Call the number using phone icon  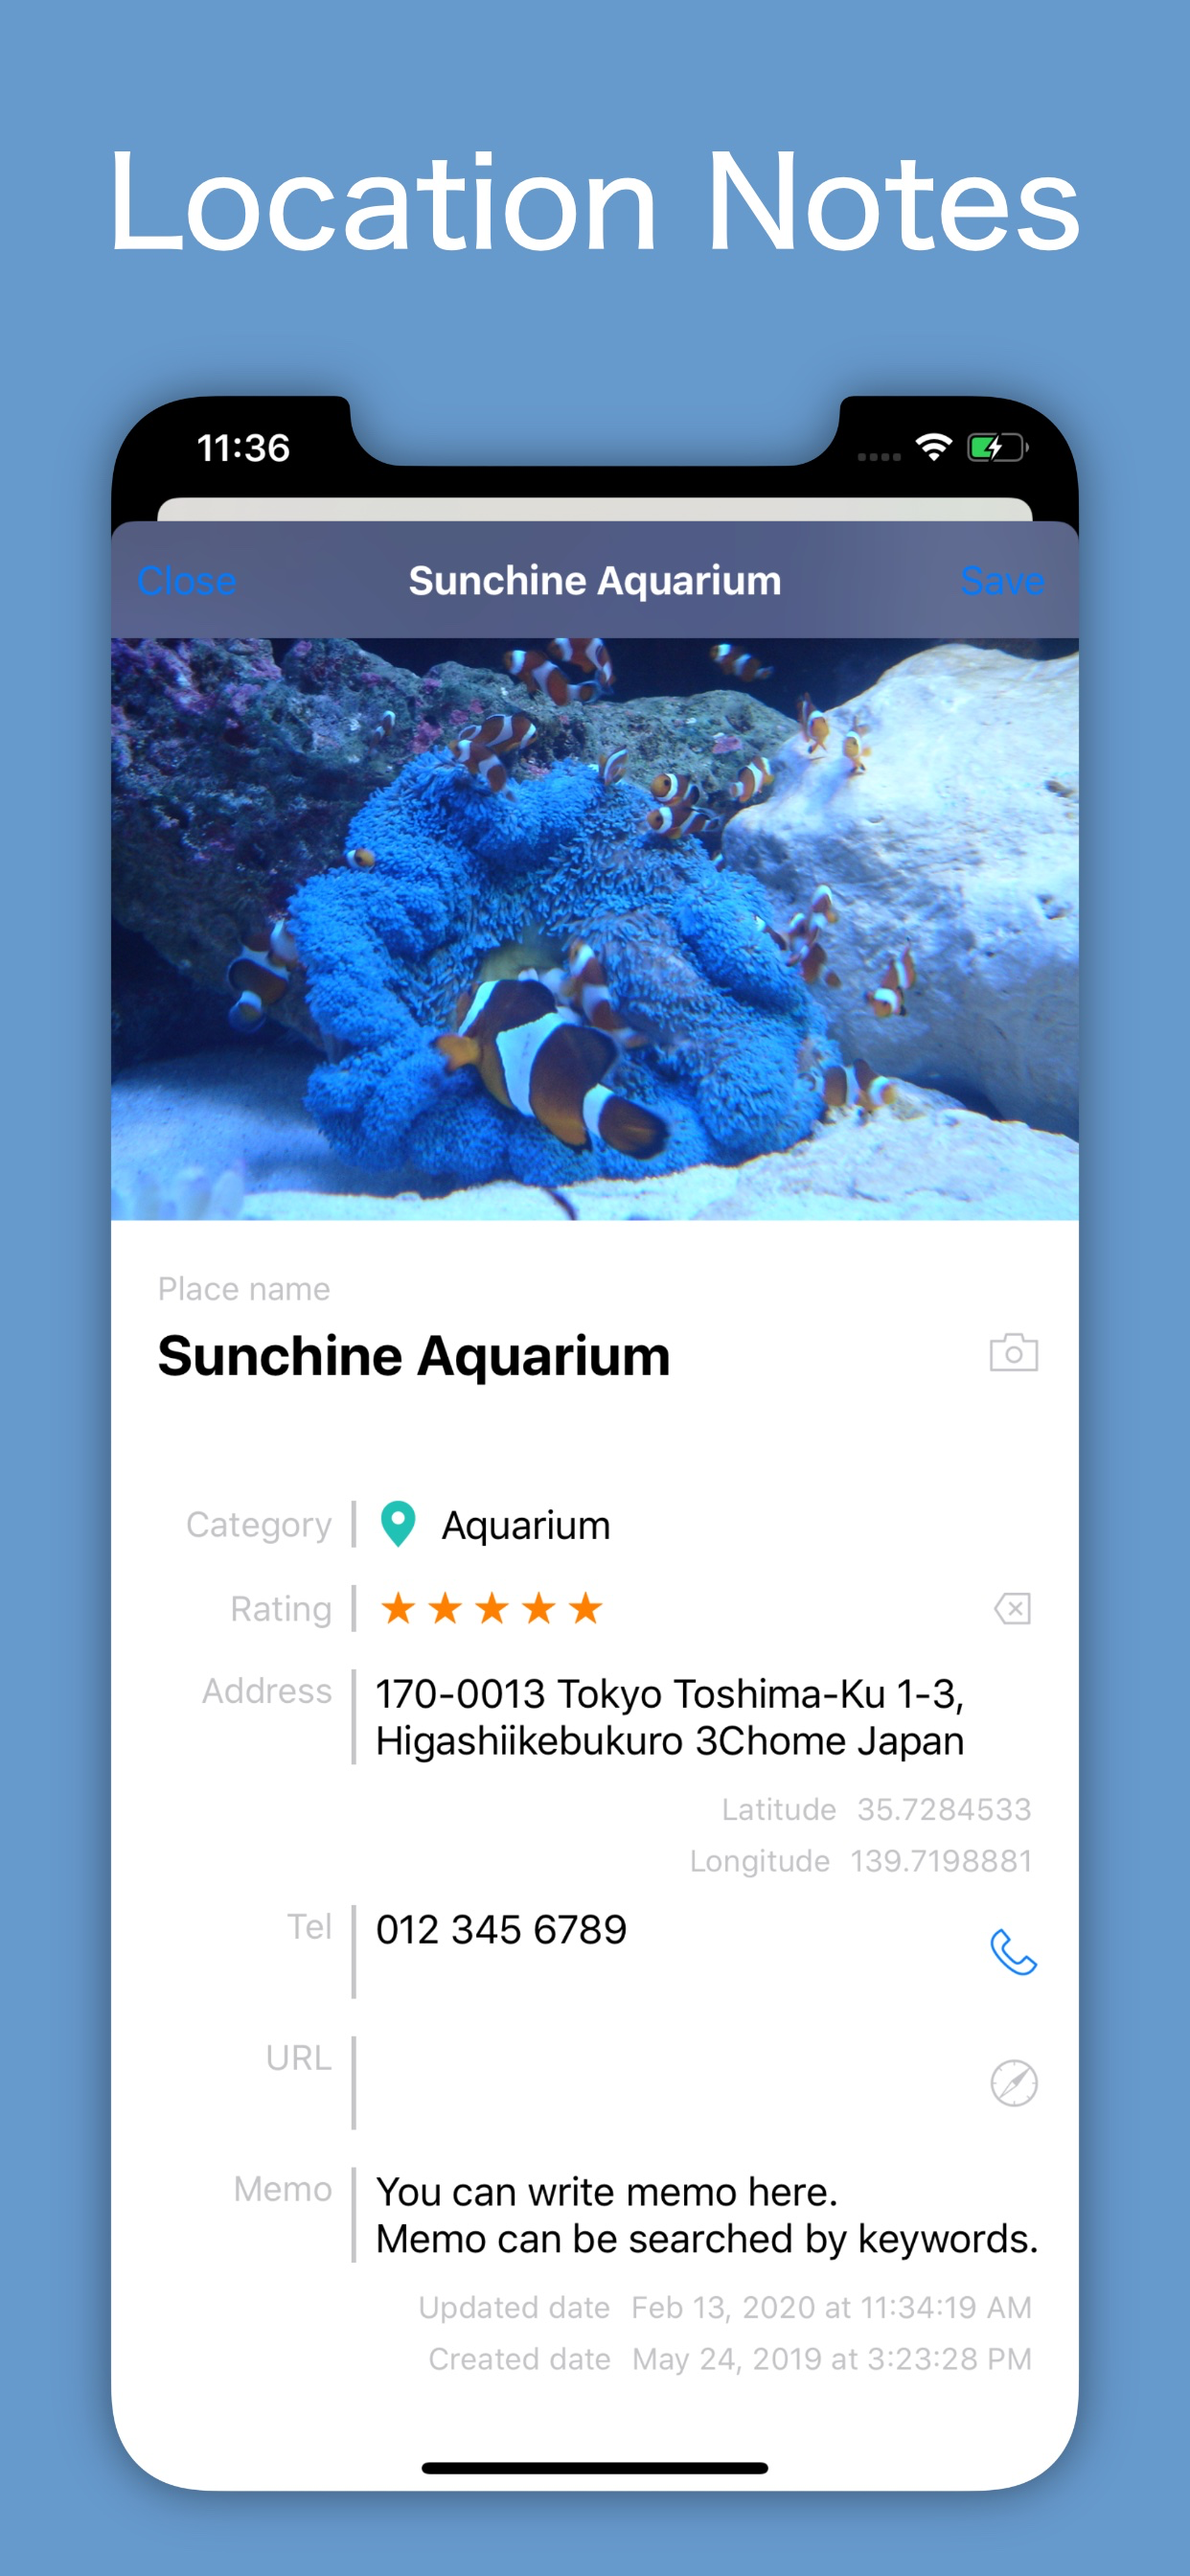point(1013,1952)
